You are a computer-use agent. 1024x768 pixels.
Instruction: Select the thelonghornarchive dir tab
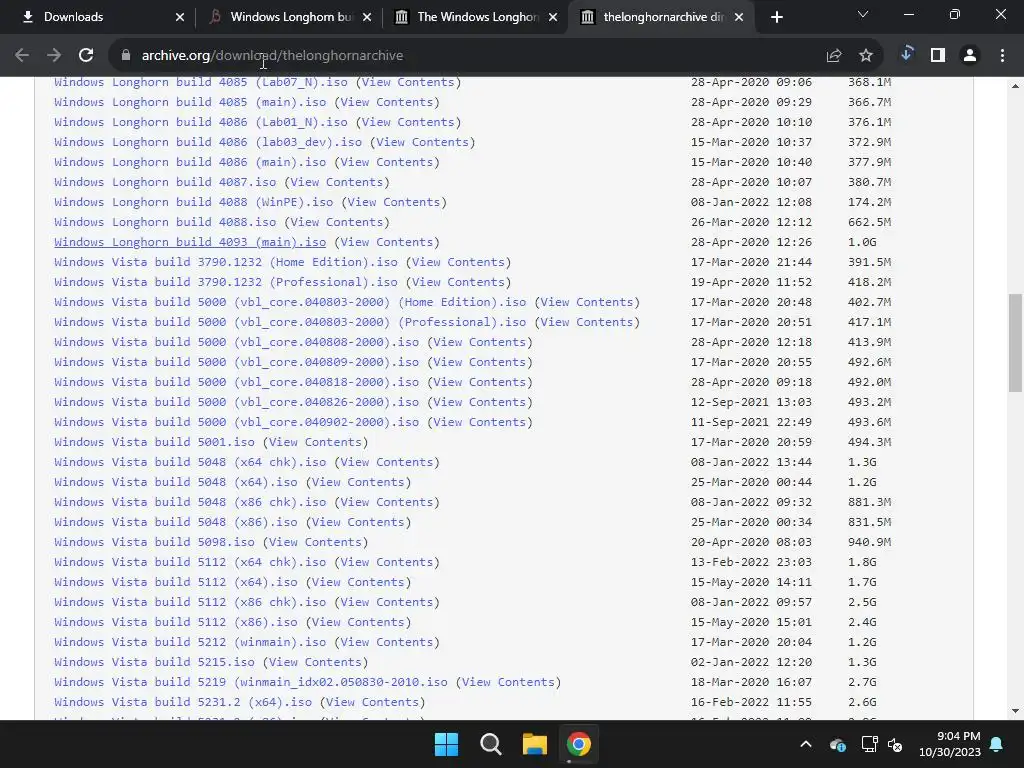[x=663, y=17]
